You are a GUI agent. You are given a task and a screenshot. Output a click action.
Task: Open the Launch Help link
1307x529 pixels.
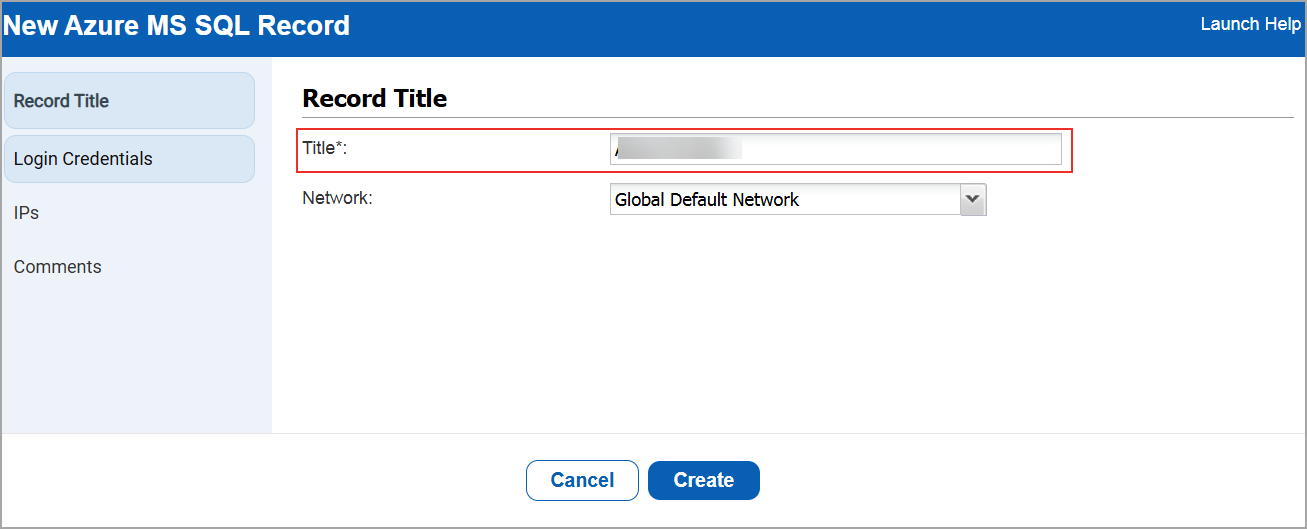pyautogui.click(x=1250, y=24)
